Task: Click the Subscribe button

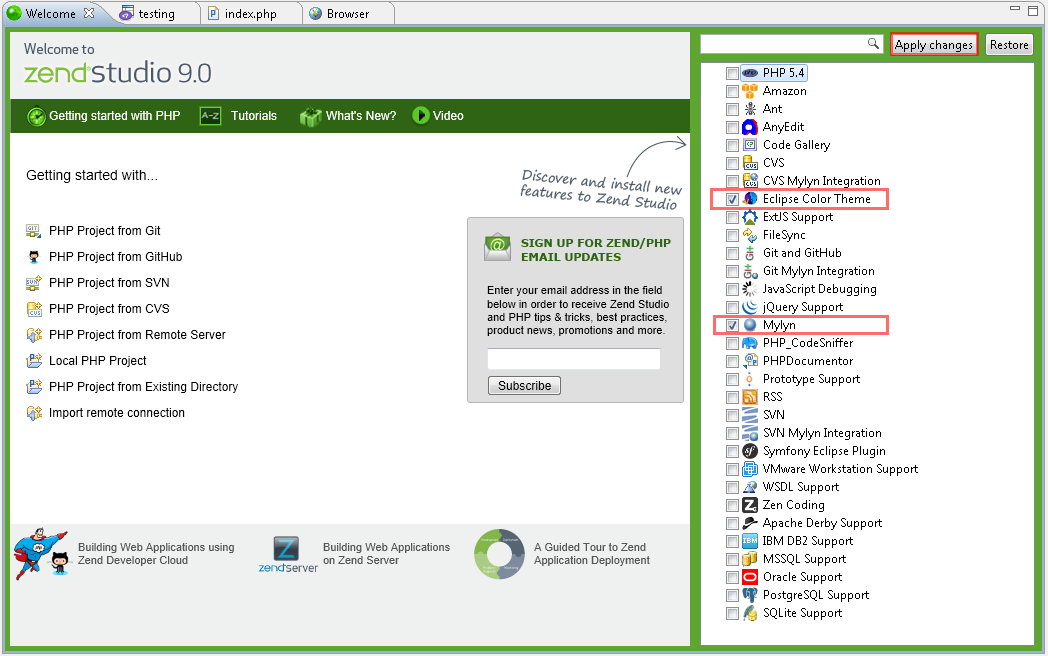Action: pyautogui.click(x=524, y=386)
